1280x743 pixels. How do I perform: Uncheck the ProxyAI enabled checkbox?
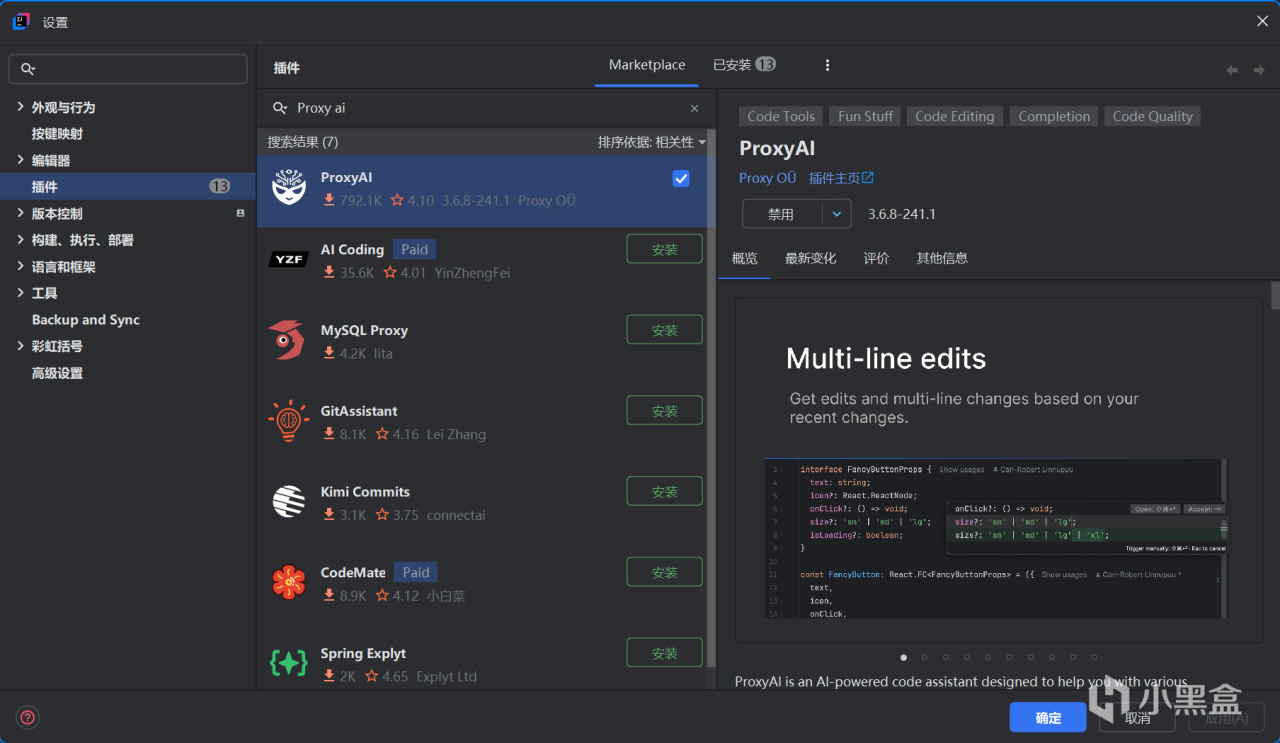(x=681, y=178)
